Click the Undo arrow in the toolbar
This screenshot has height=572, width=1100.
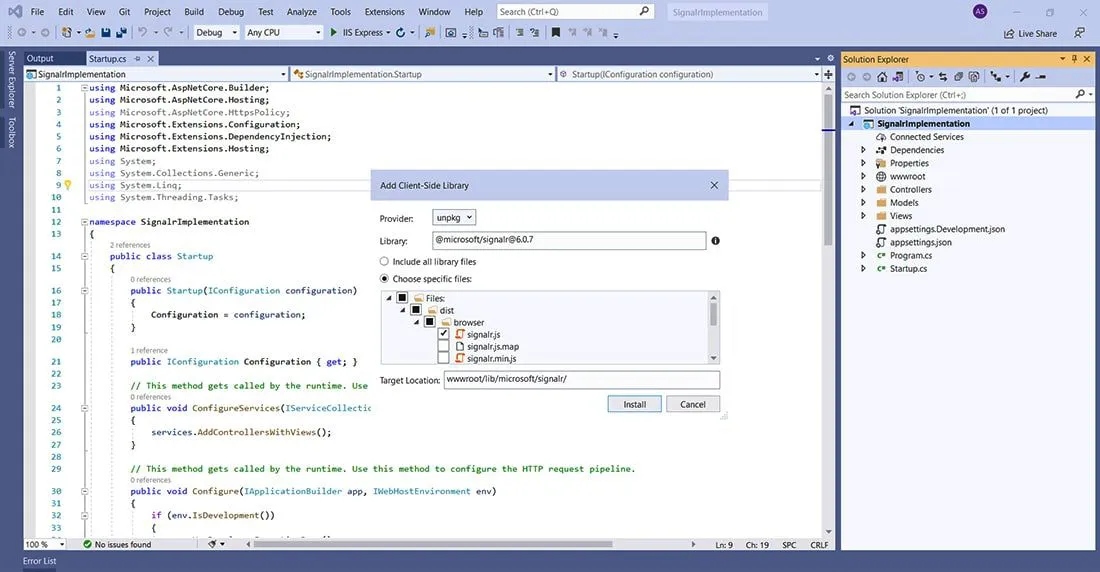tap(142, 32)
